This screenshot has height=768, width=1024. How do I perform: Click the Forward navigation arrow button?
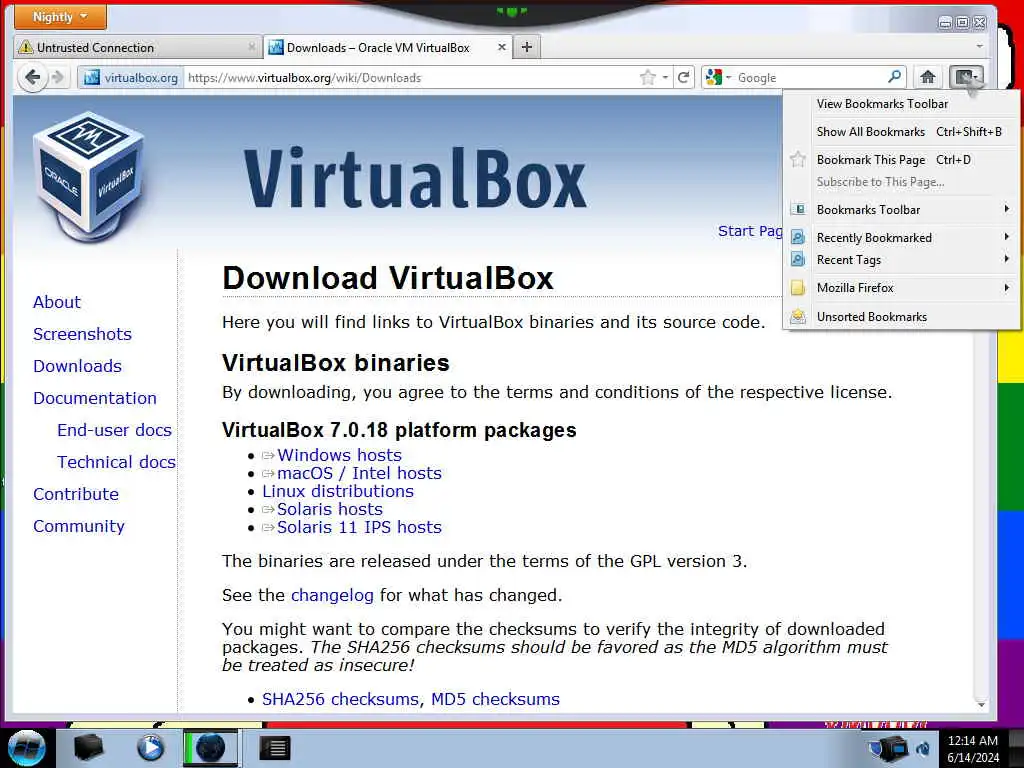point(57,77)
